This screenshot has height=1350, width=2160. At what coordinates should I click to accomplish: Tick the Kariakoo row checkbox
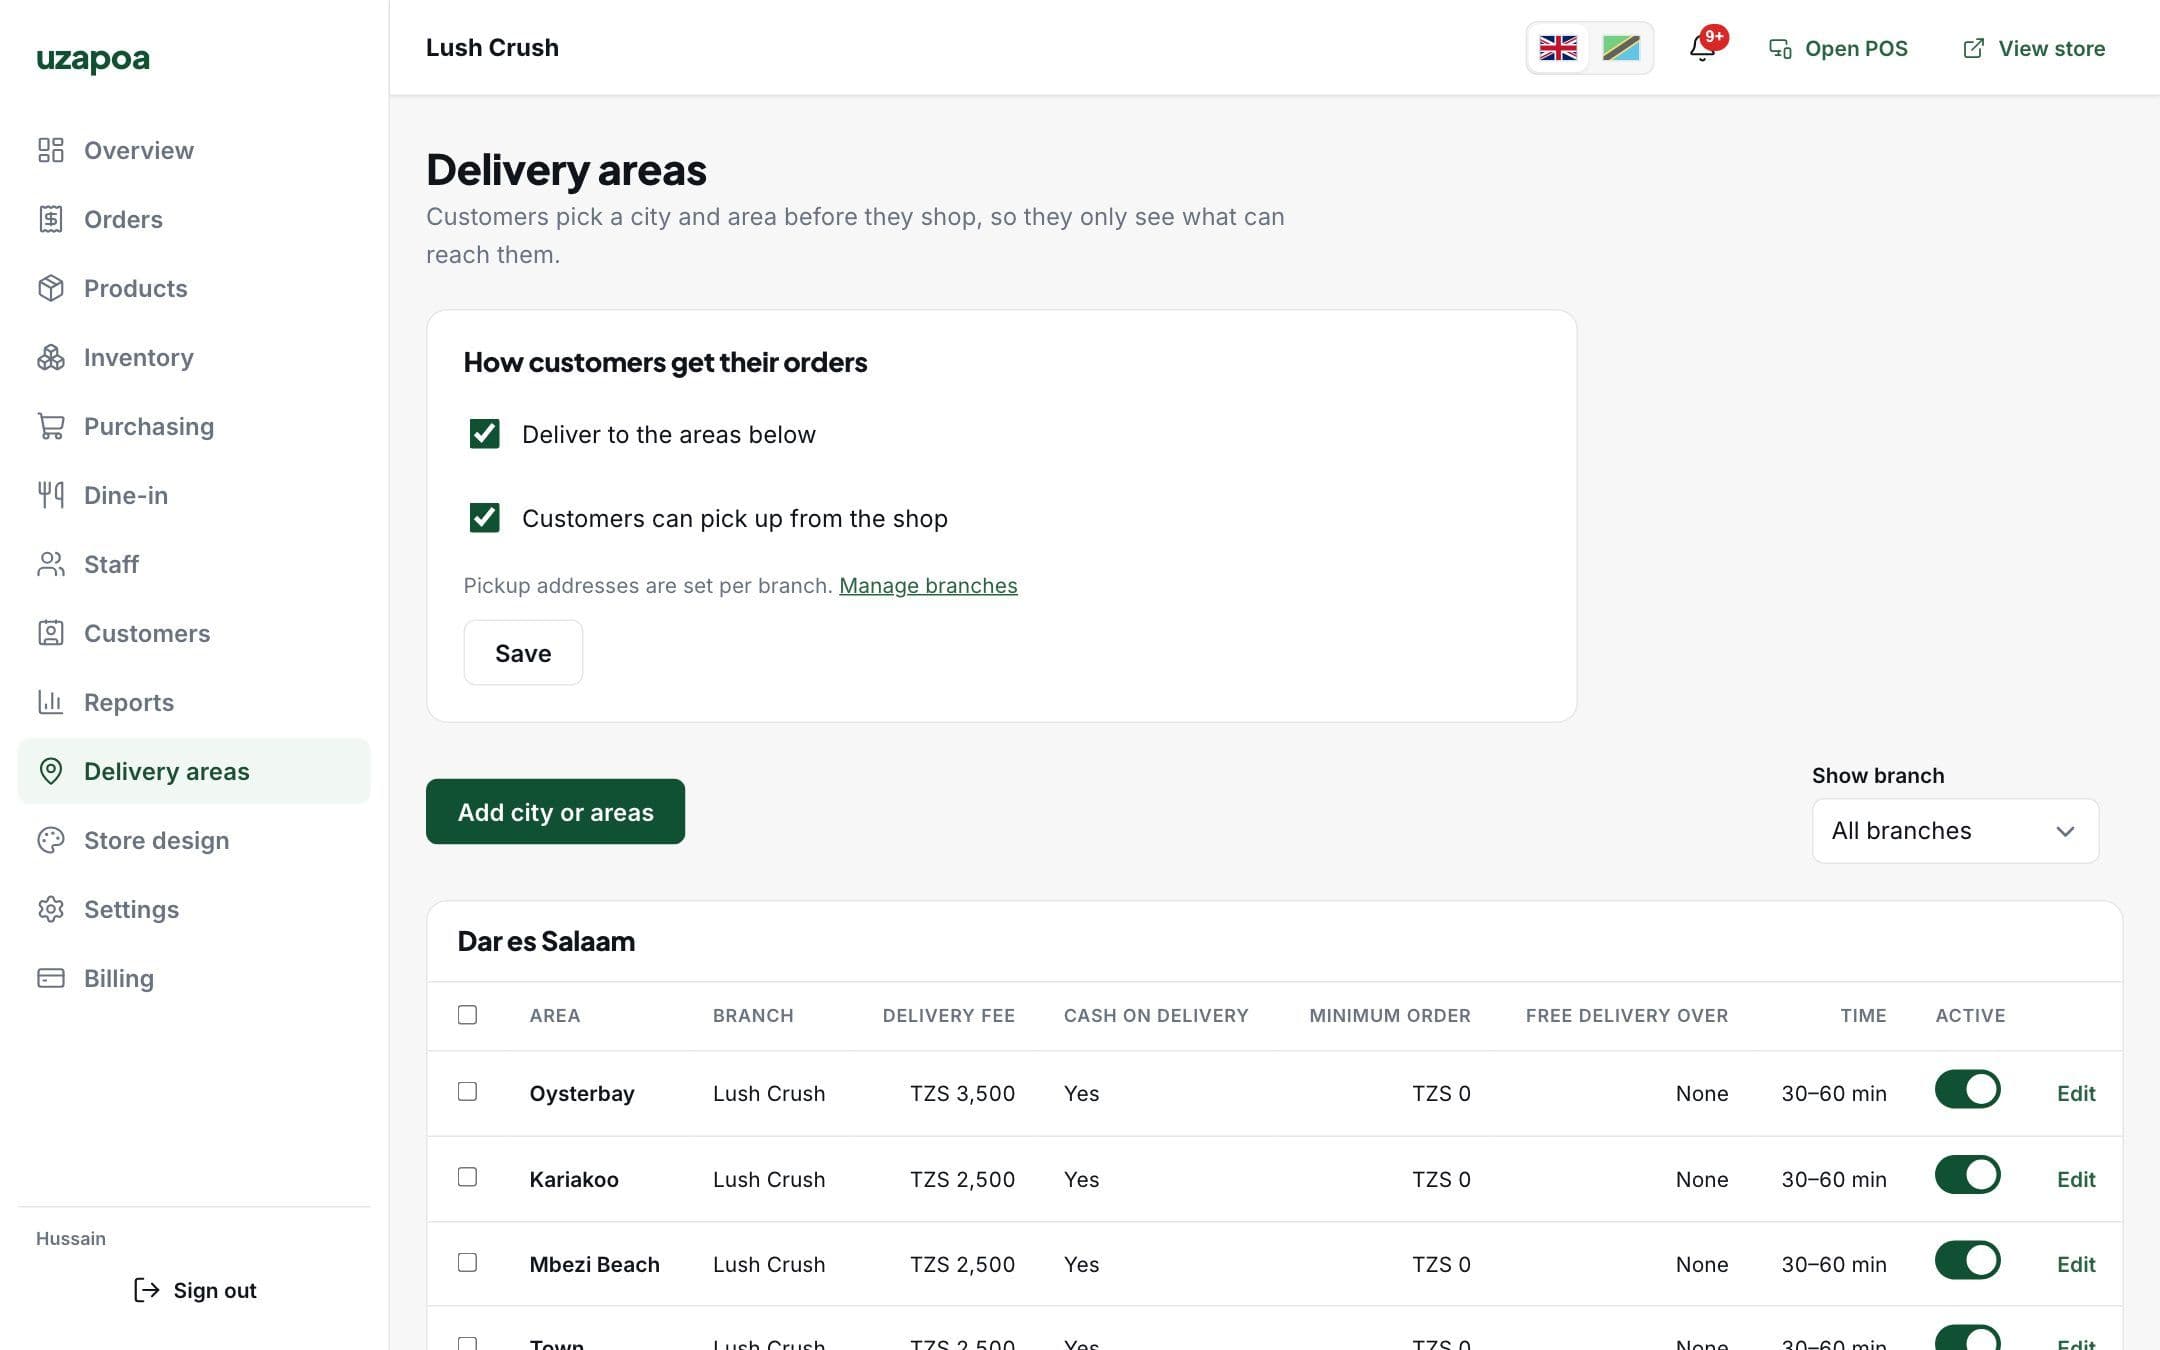467,1177
